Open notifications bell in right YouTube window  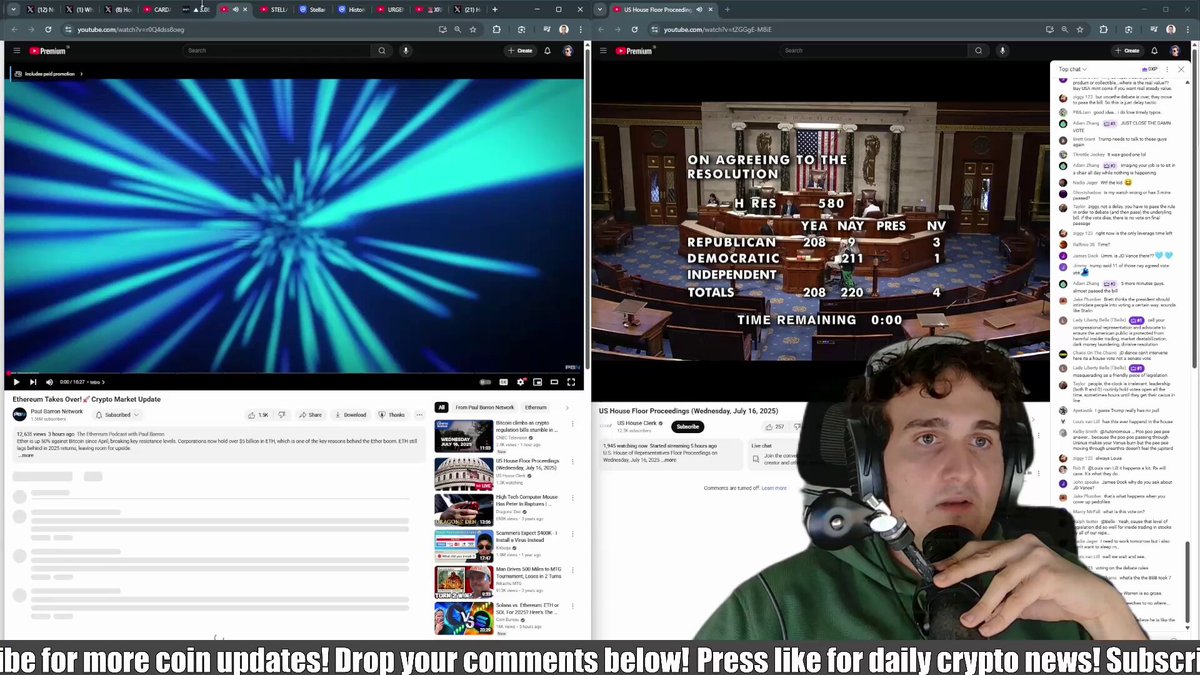coord(1154,50)
